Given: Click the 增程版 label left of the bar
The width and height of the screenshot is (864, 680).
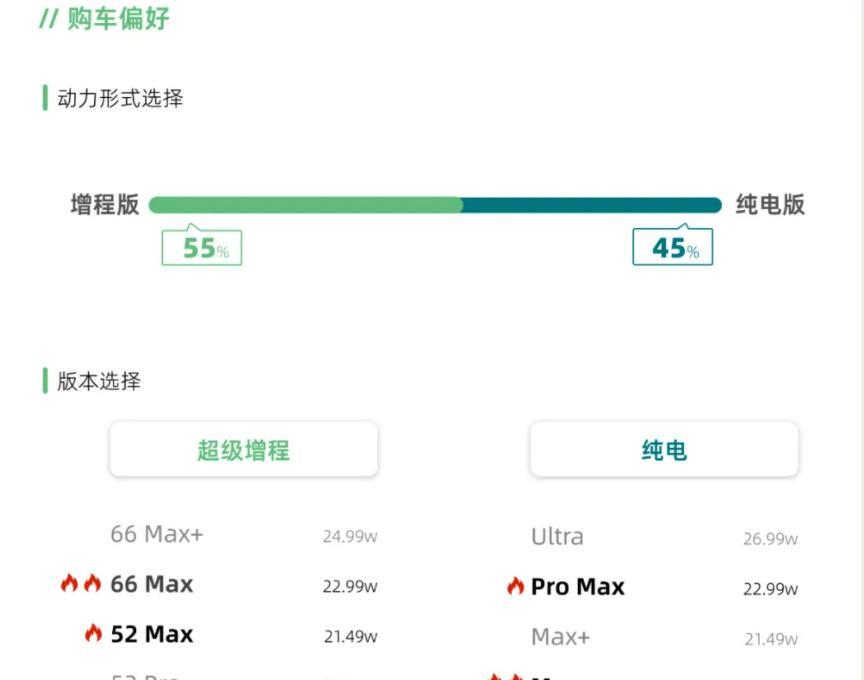Looking at the screenshot, I should tap(105, 205).
